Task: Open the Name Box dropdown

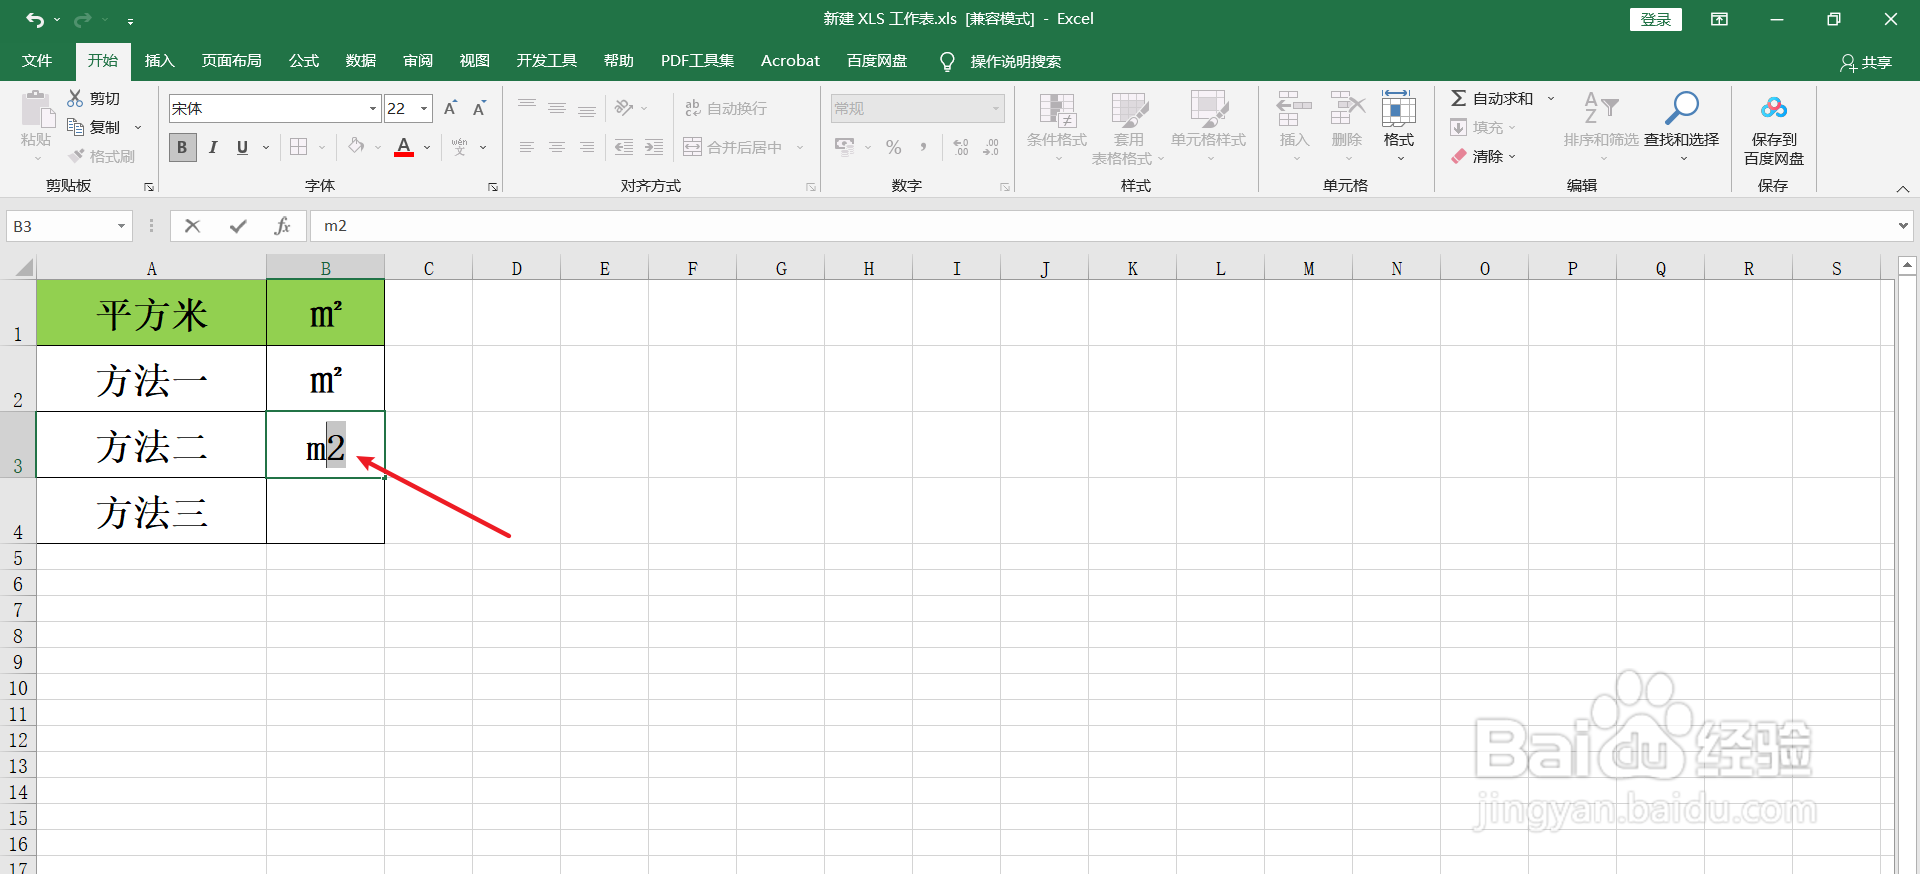Action: click(121, 226)
